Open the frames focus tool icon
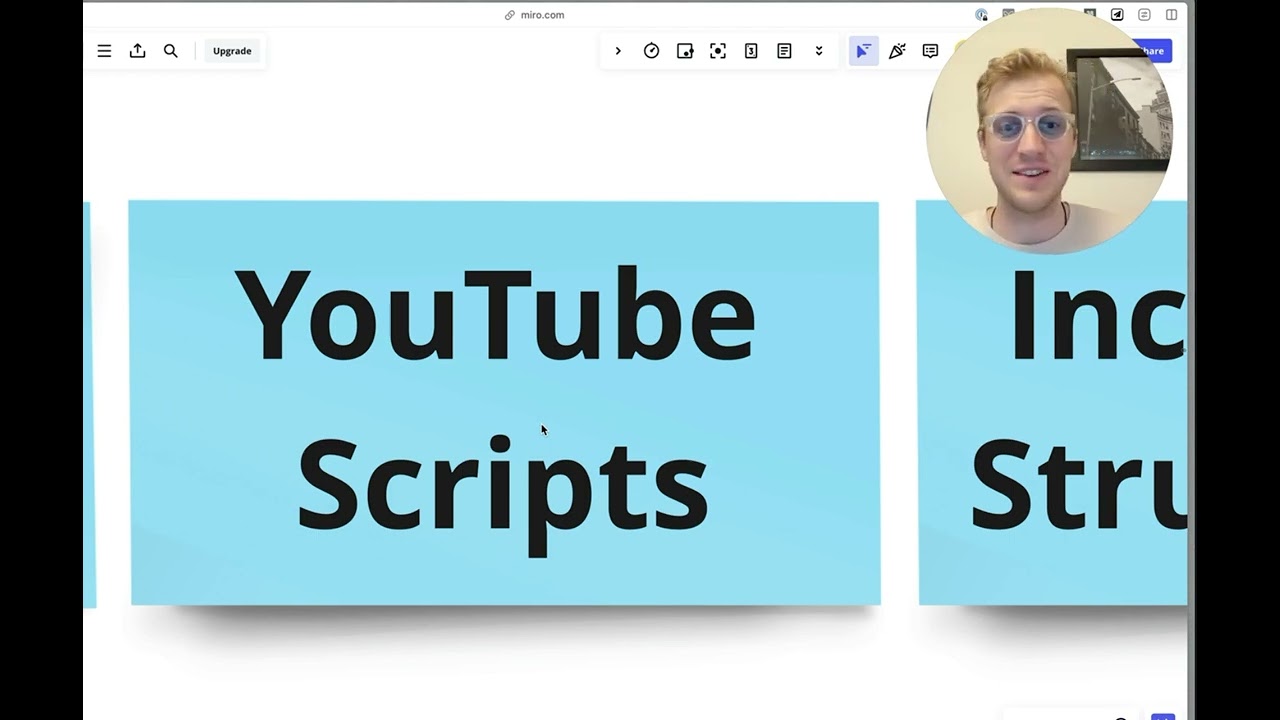The width and height of the screenshot is (1280, 720). coord(718,51)
